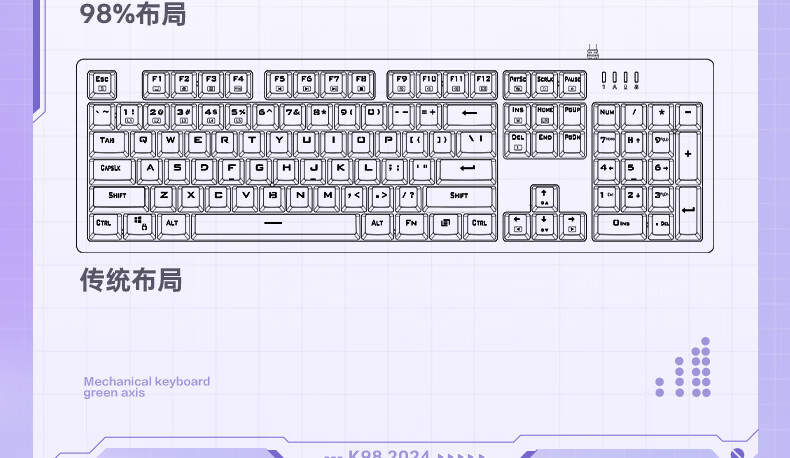Toggle the CapsLk key
Screen dimensions: 790x458
coord(110,168)
